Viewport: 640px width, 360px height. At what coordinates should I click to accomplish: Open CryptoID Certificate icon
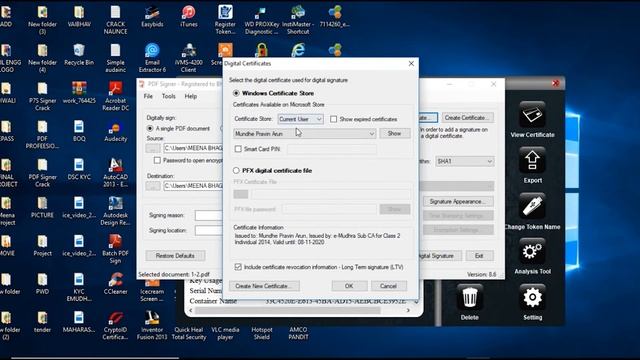click(x=116, y=325)
